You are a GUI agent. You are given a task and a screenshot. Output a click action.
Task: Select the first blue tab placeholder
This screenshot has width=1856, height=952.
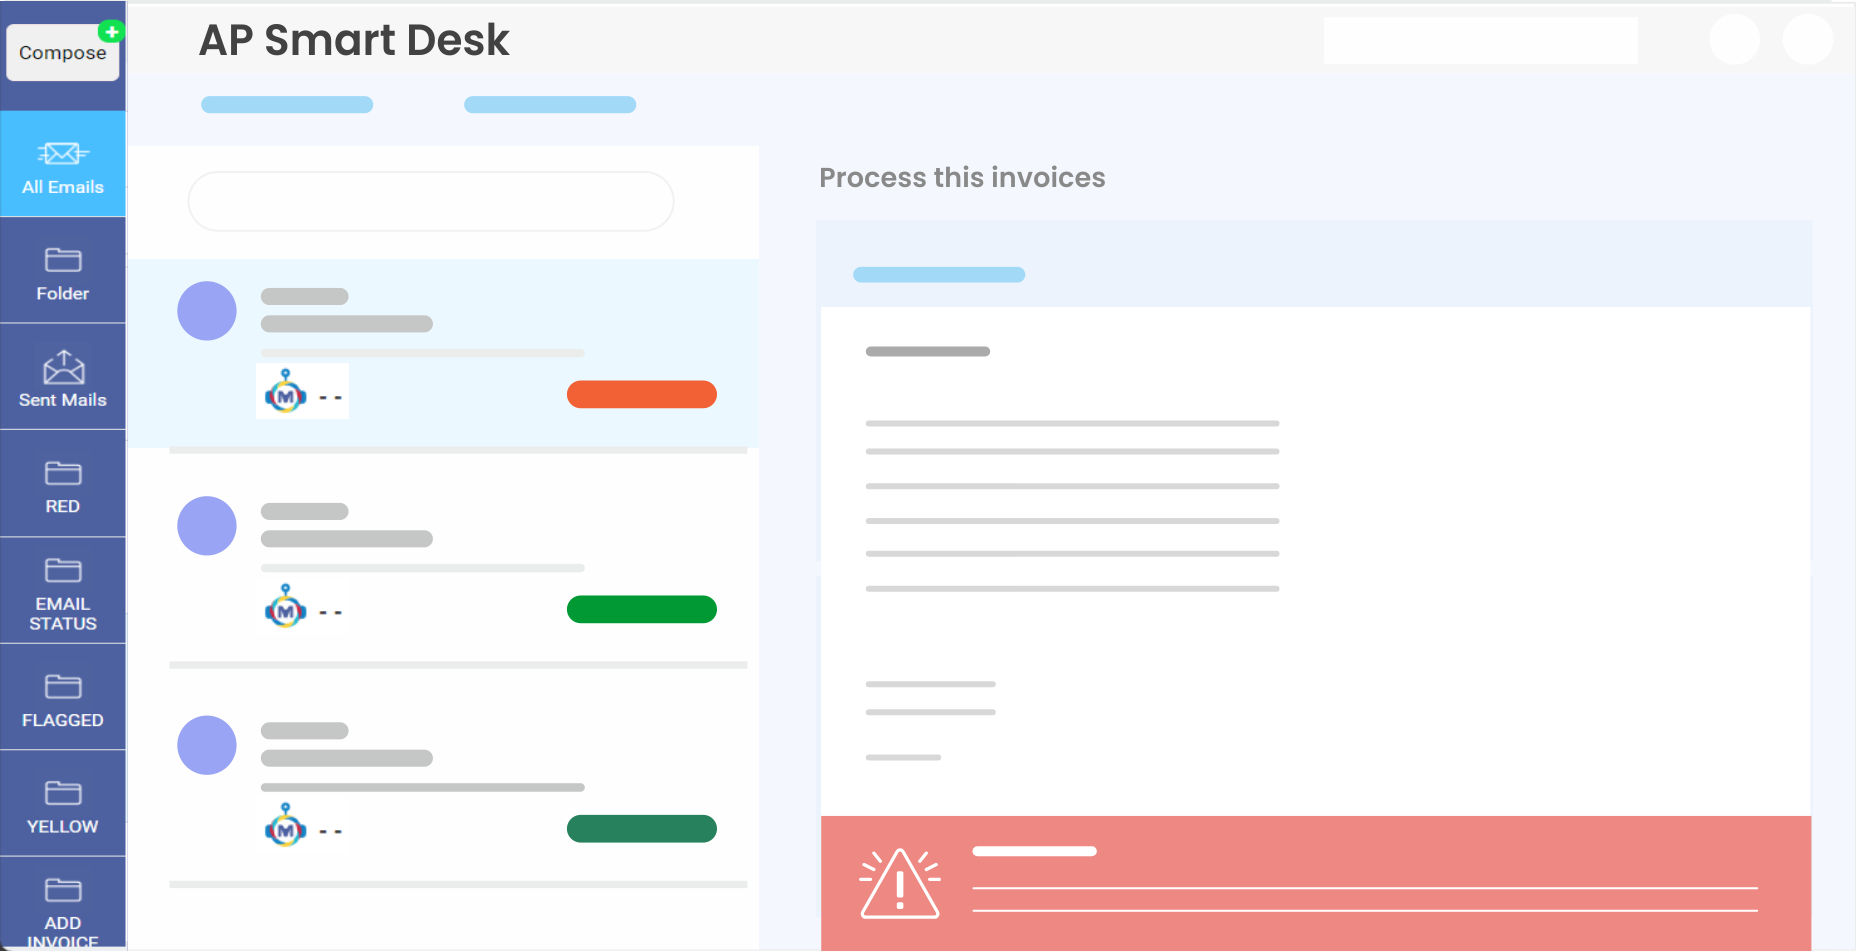point(287,105)
